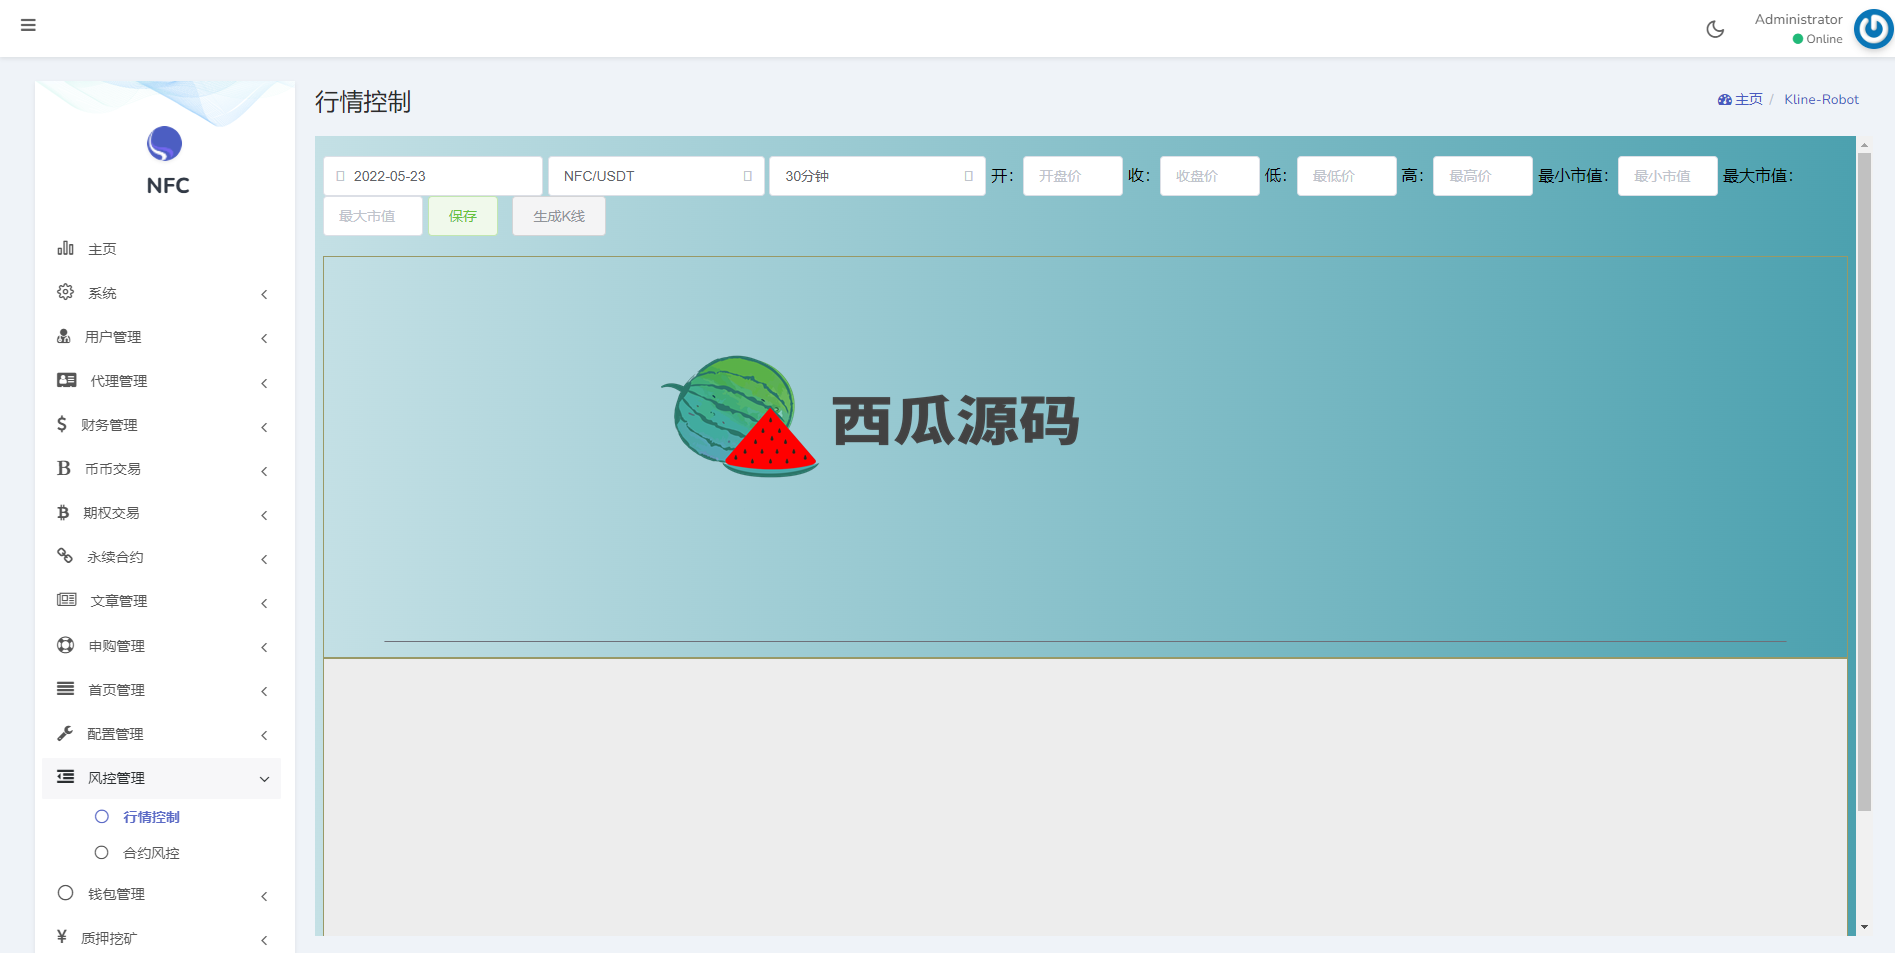This screenshot has width=1895, height=953.
Task: Click the scrollbar down arrow
Action: pyautogui.click(x=1864, y=927)
